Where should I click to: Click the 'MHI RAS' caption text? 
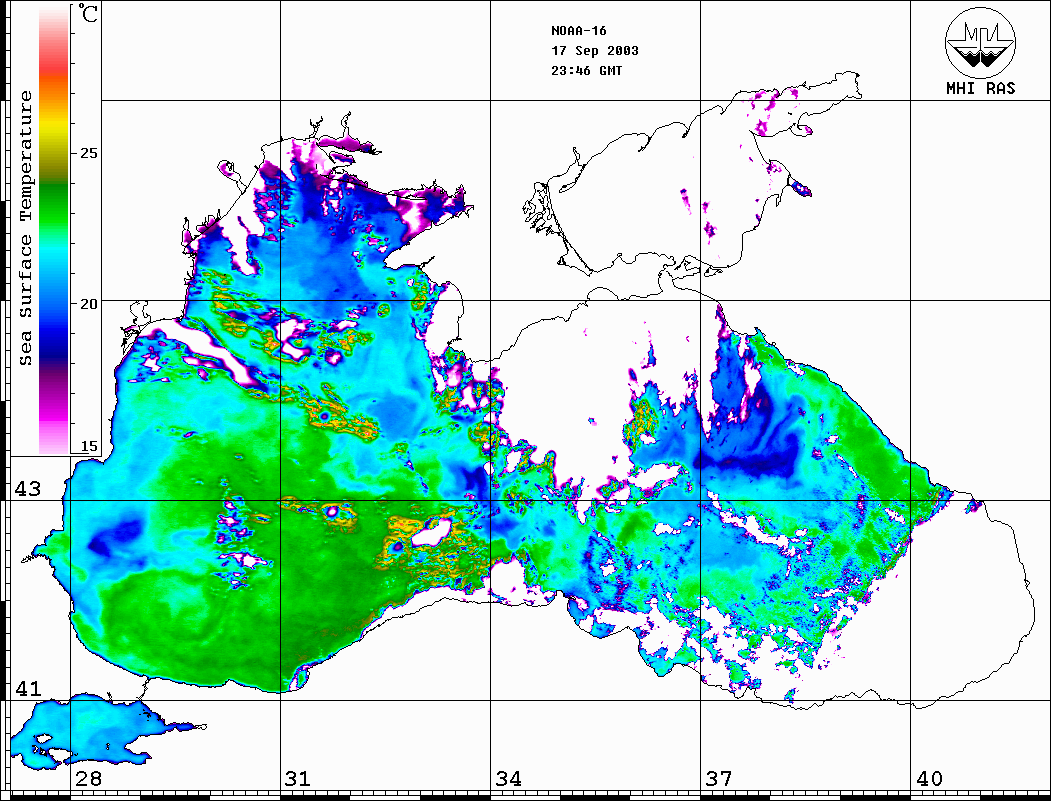coord(981,88)
